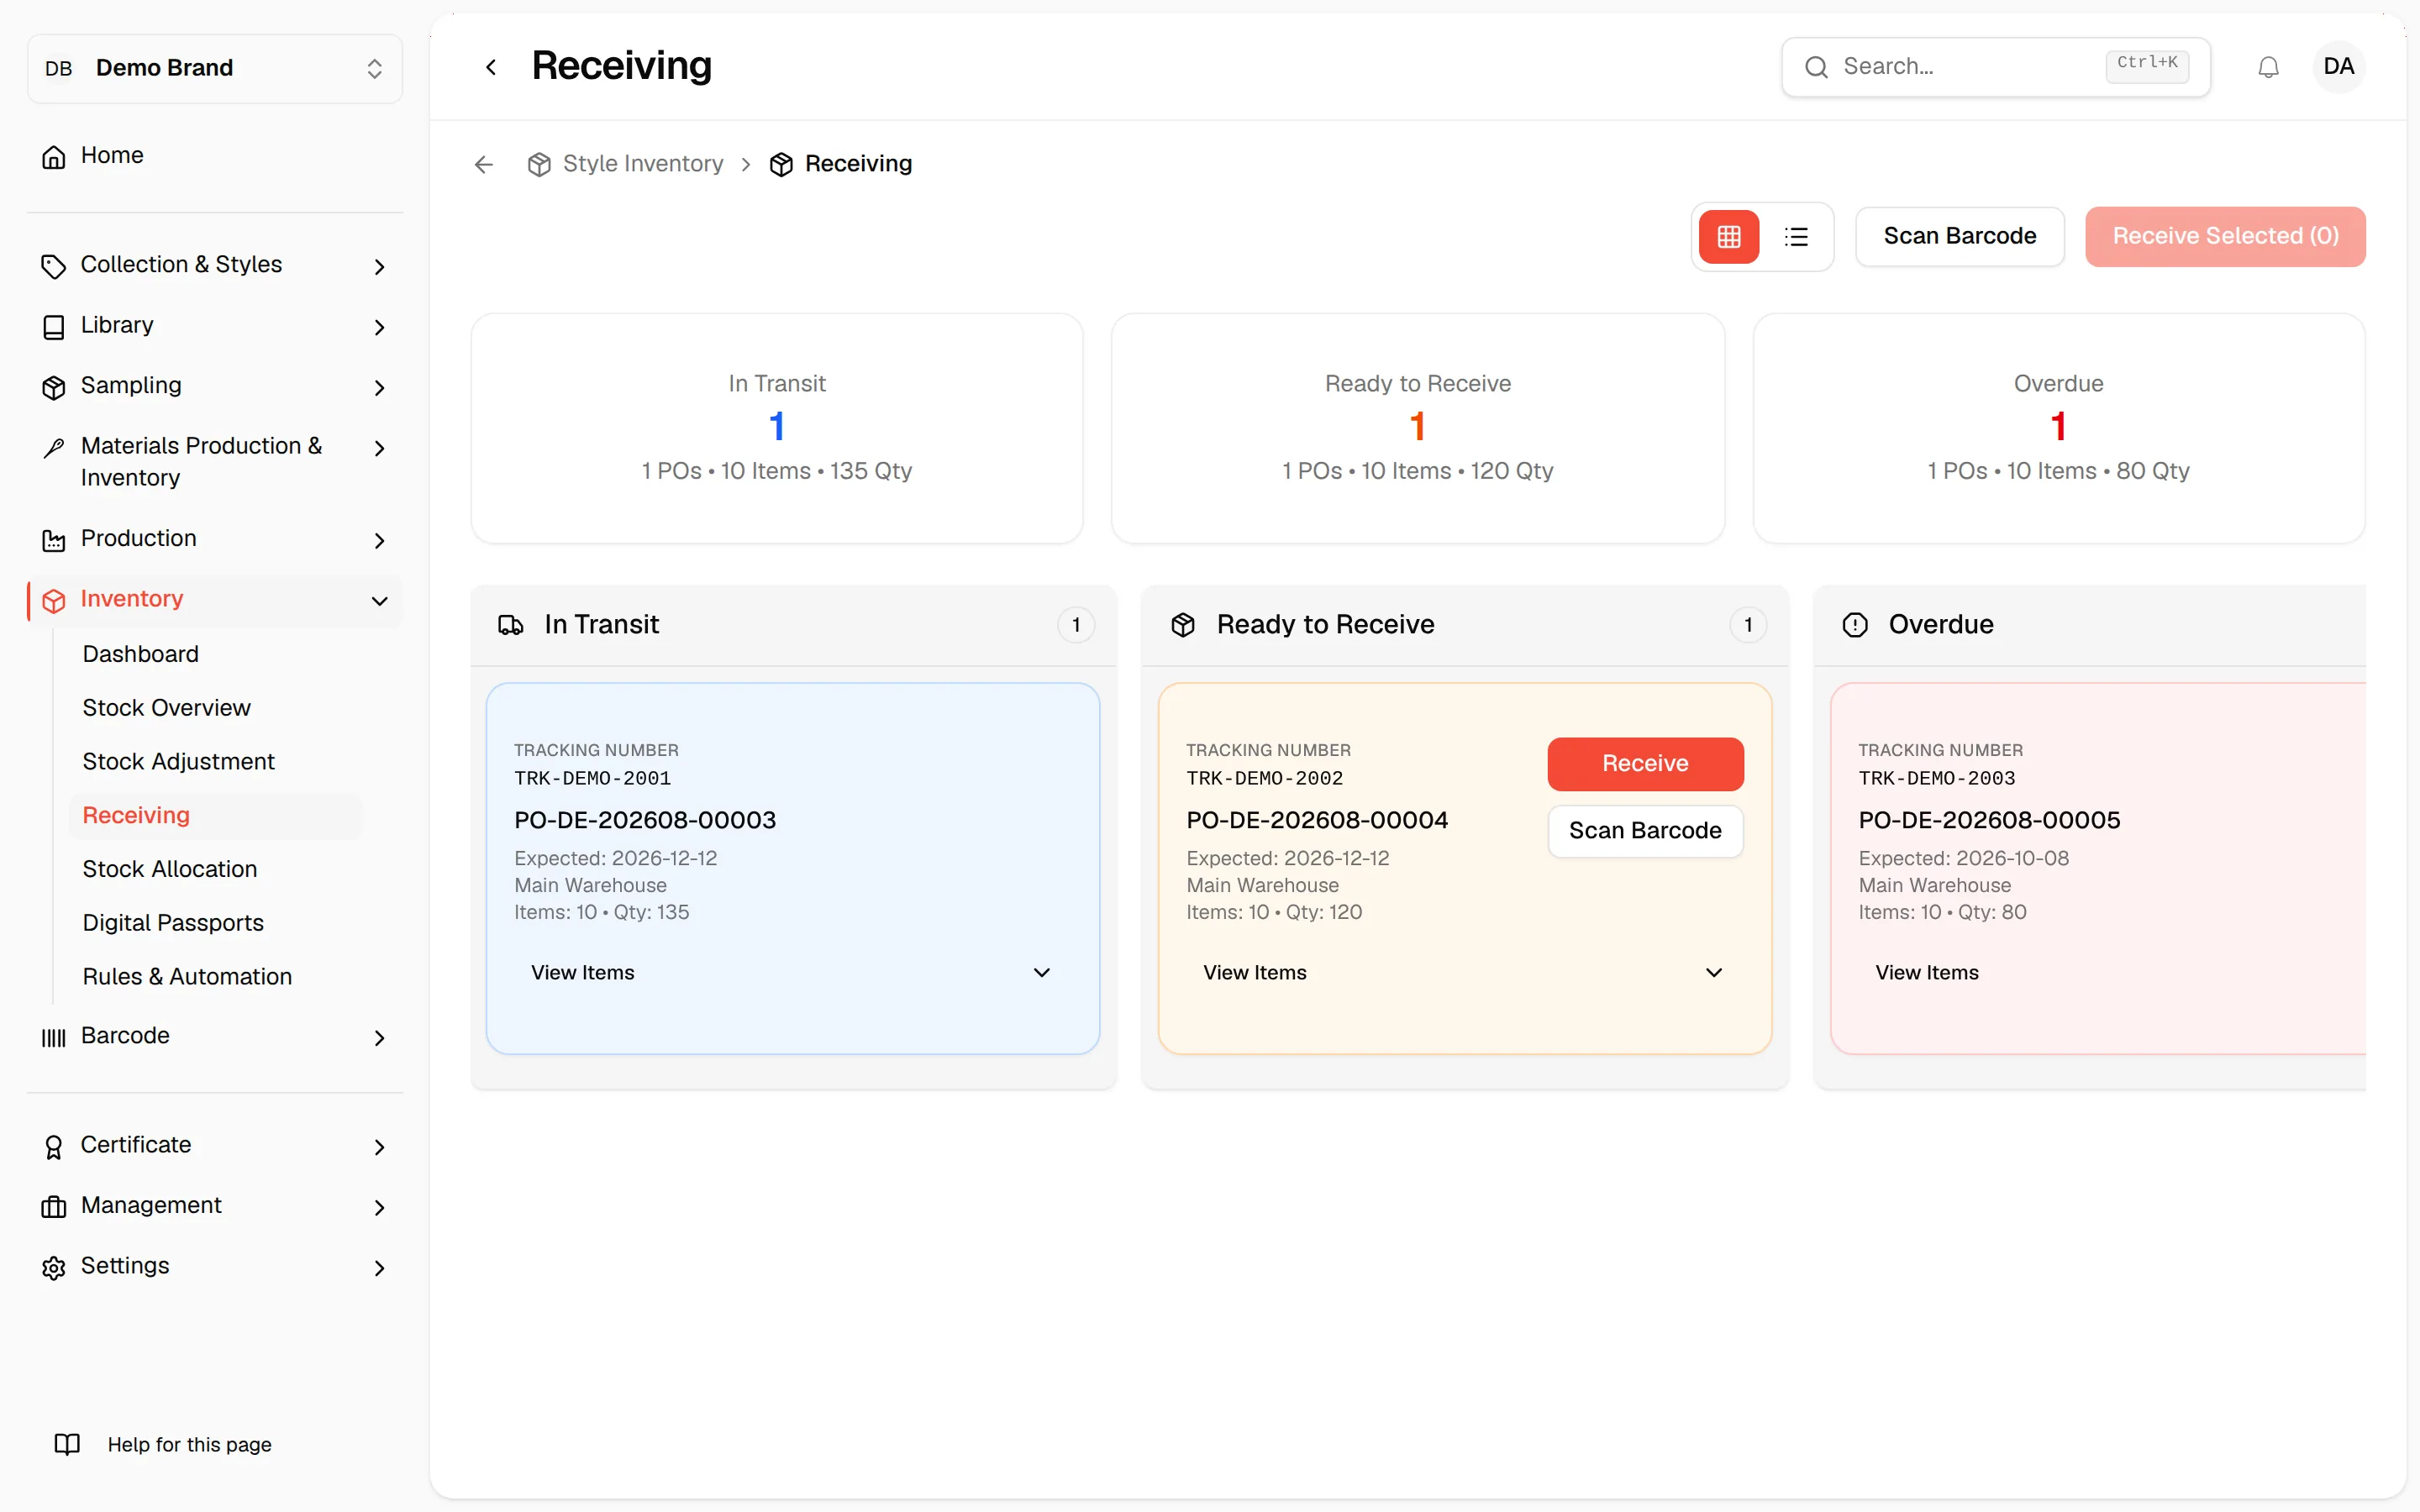This screenshot has width=2420, height=1512.
Task: Open Rules & Automation
Action: click(187, 977)
